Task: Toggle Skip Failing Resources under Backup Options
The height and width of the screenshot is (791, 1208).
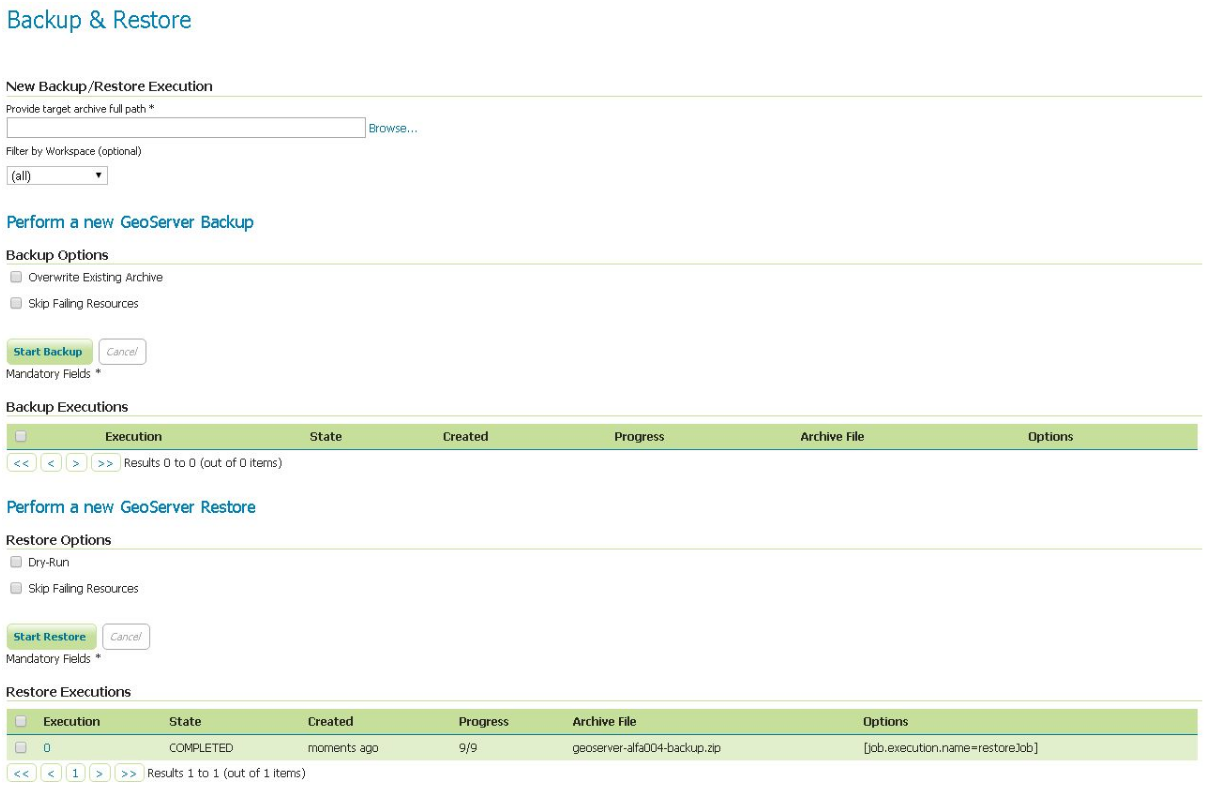Action: click(16, 303)
